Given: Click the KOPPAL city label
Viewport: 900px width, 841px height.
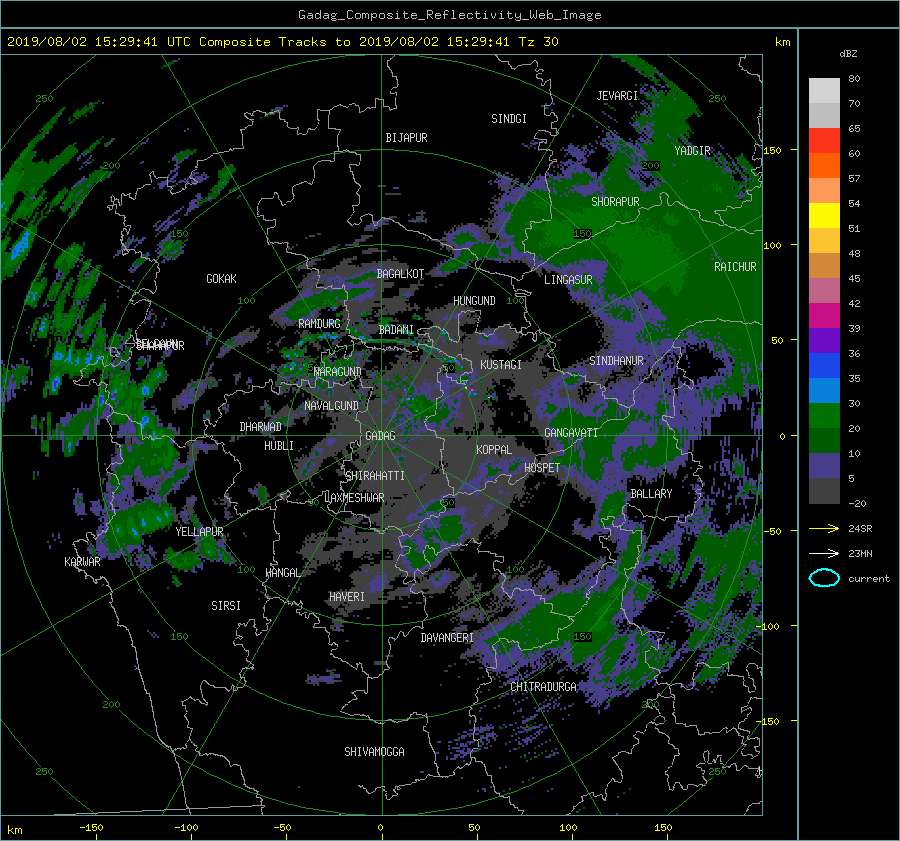Looking at the screenshot, I should tap(494, 450).
